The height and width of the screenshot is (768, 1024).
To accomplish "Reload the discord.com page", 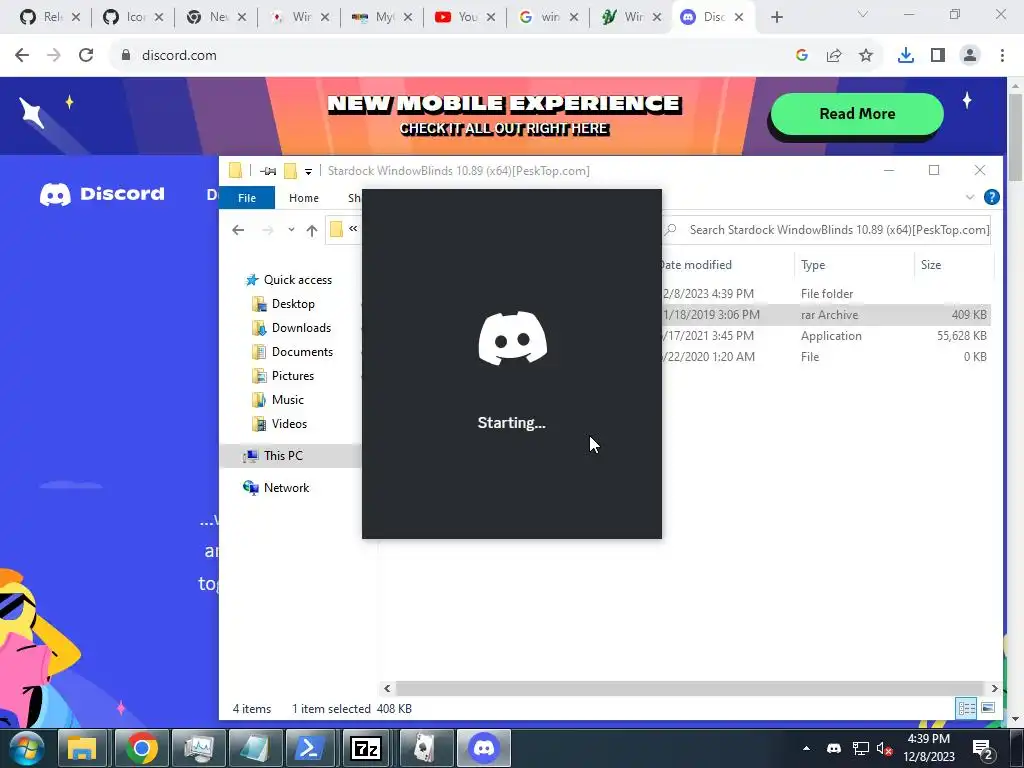I will point(86,56).
